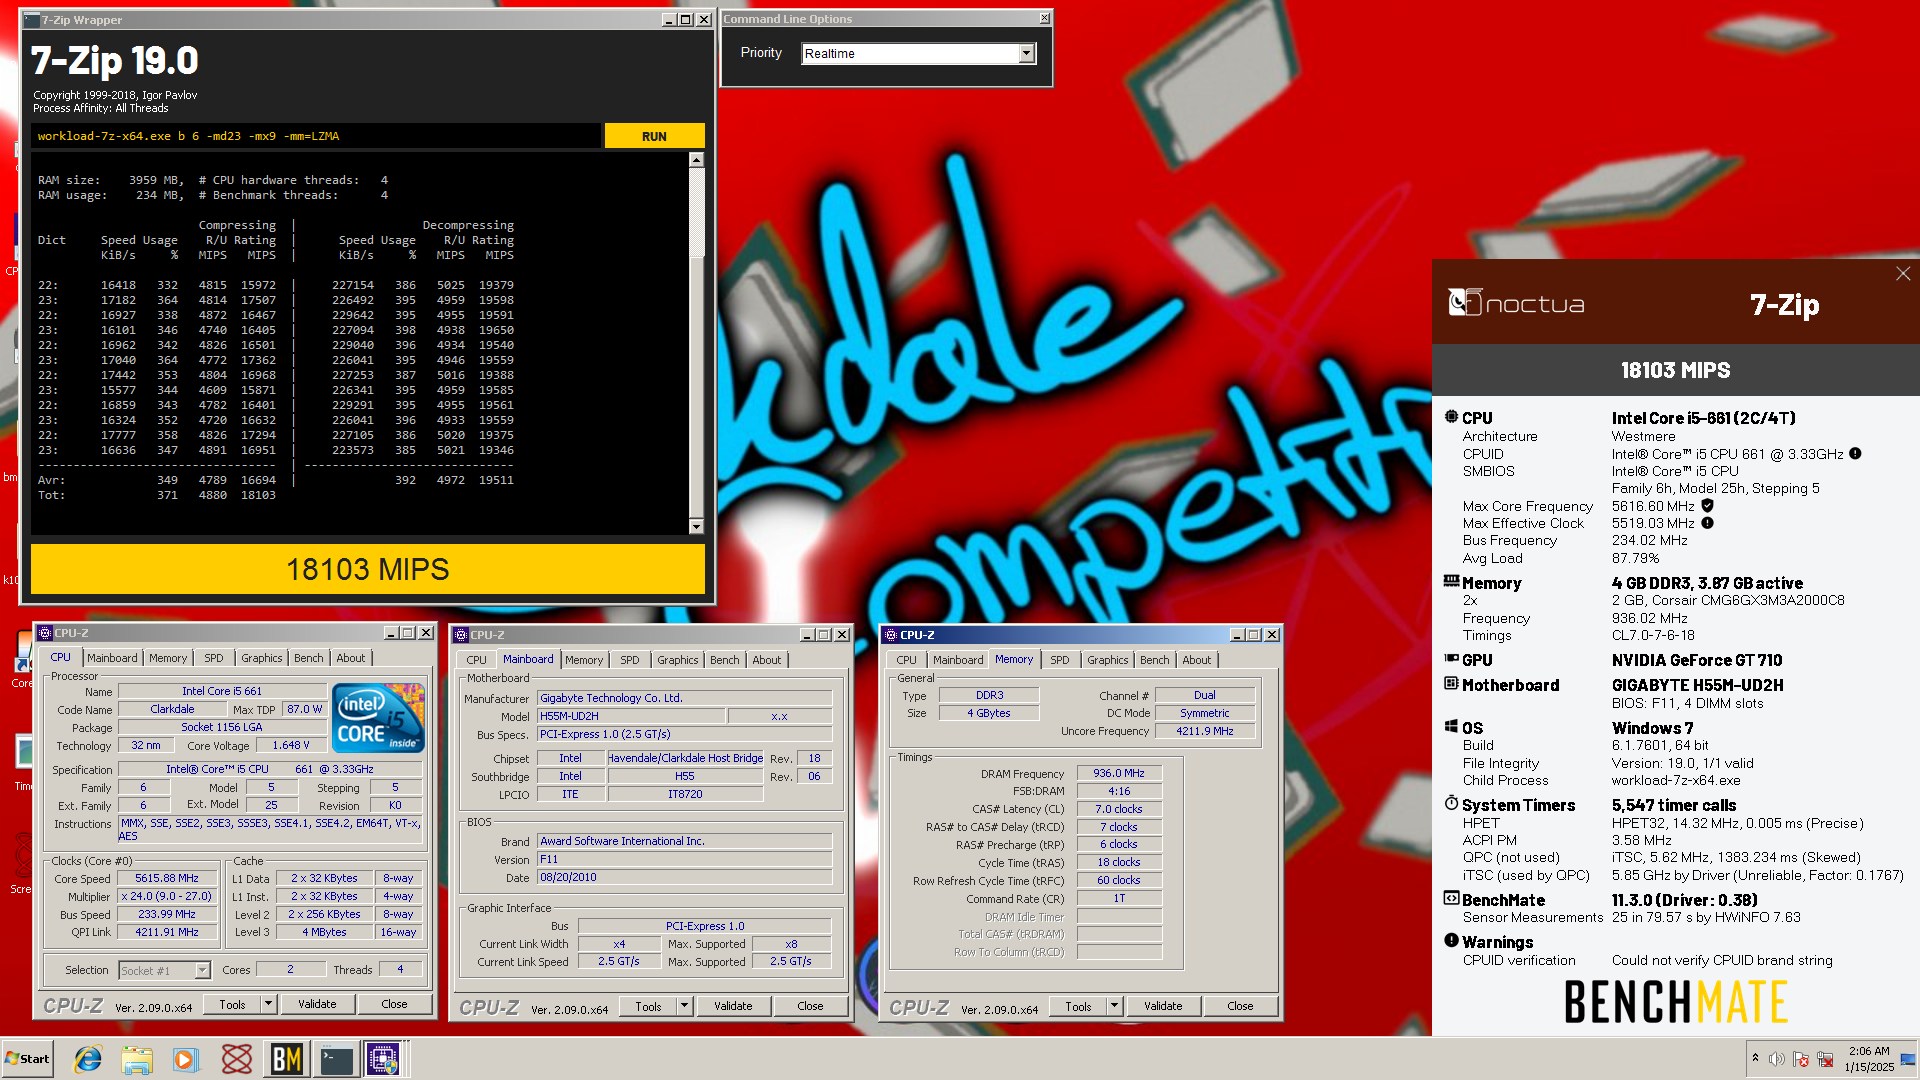Screen dimensions: 1920x1080
Task: Switch to CPU-Z taskbar button
Action: tap(384, 1059)
